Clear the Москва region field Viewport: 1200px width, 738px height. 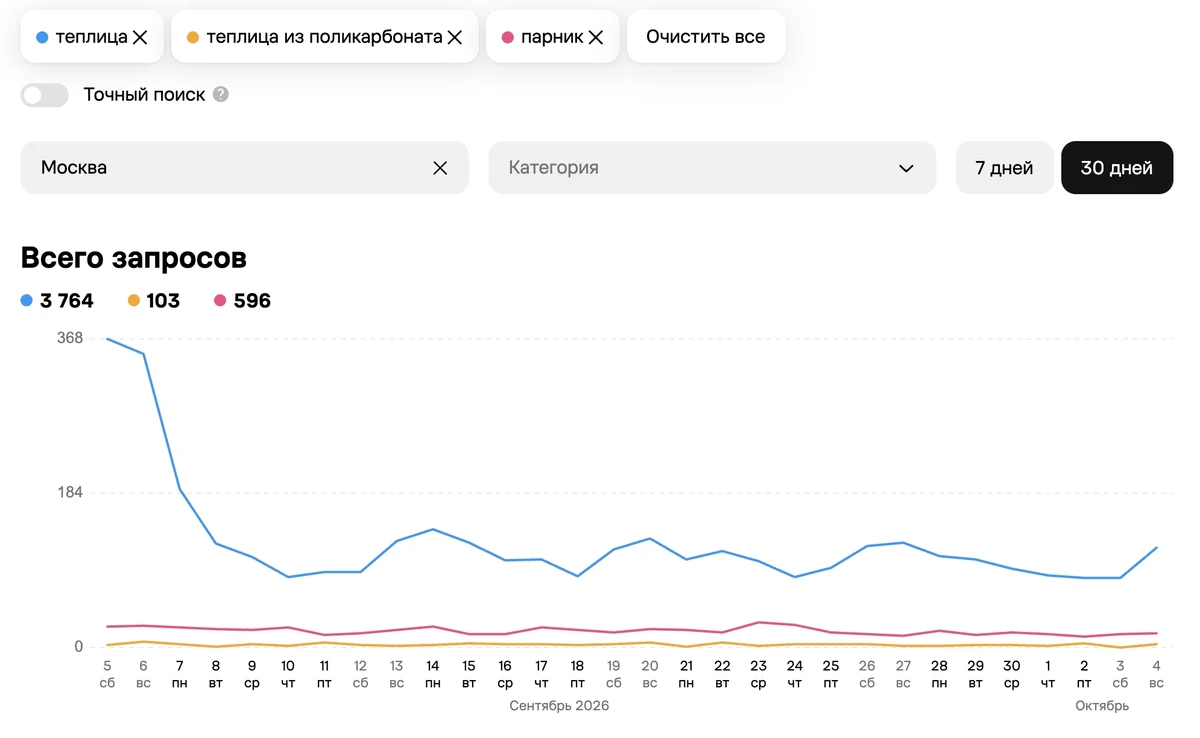[x=440, y=168]
